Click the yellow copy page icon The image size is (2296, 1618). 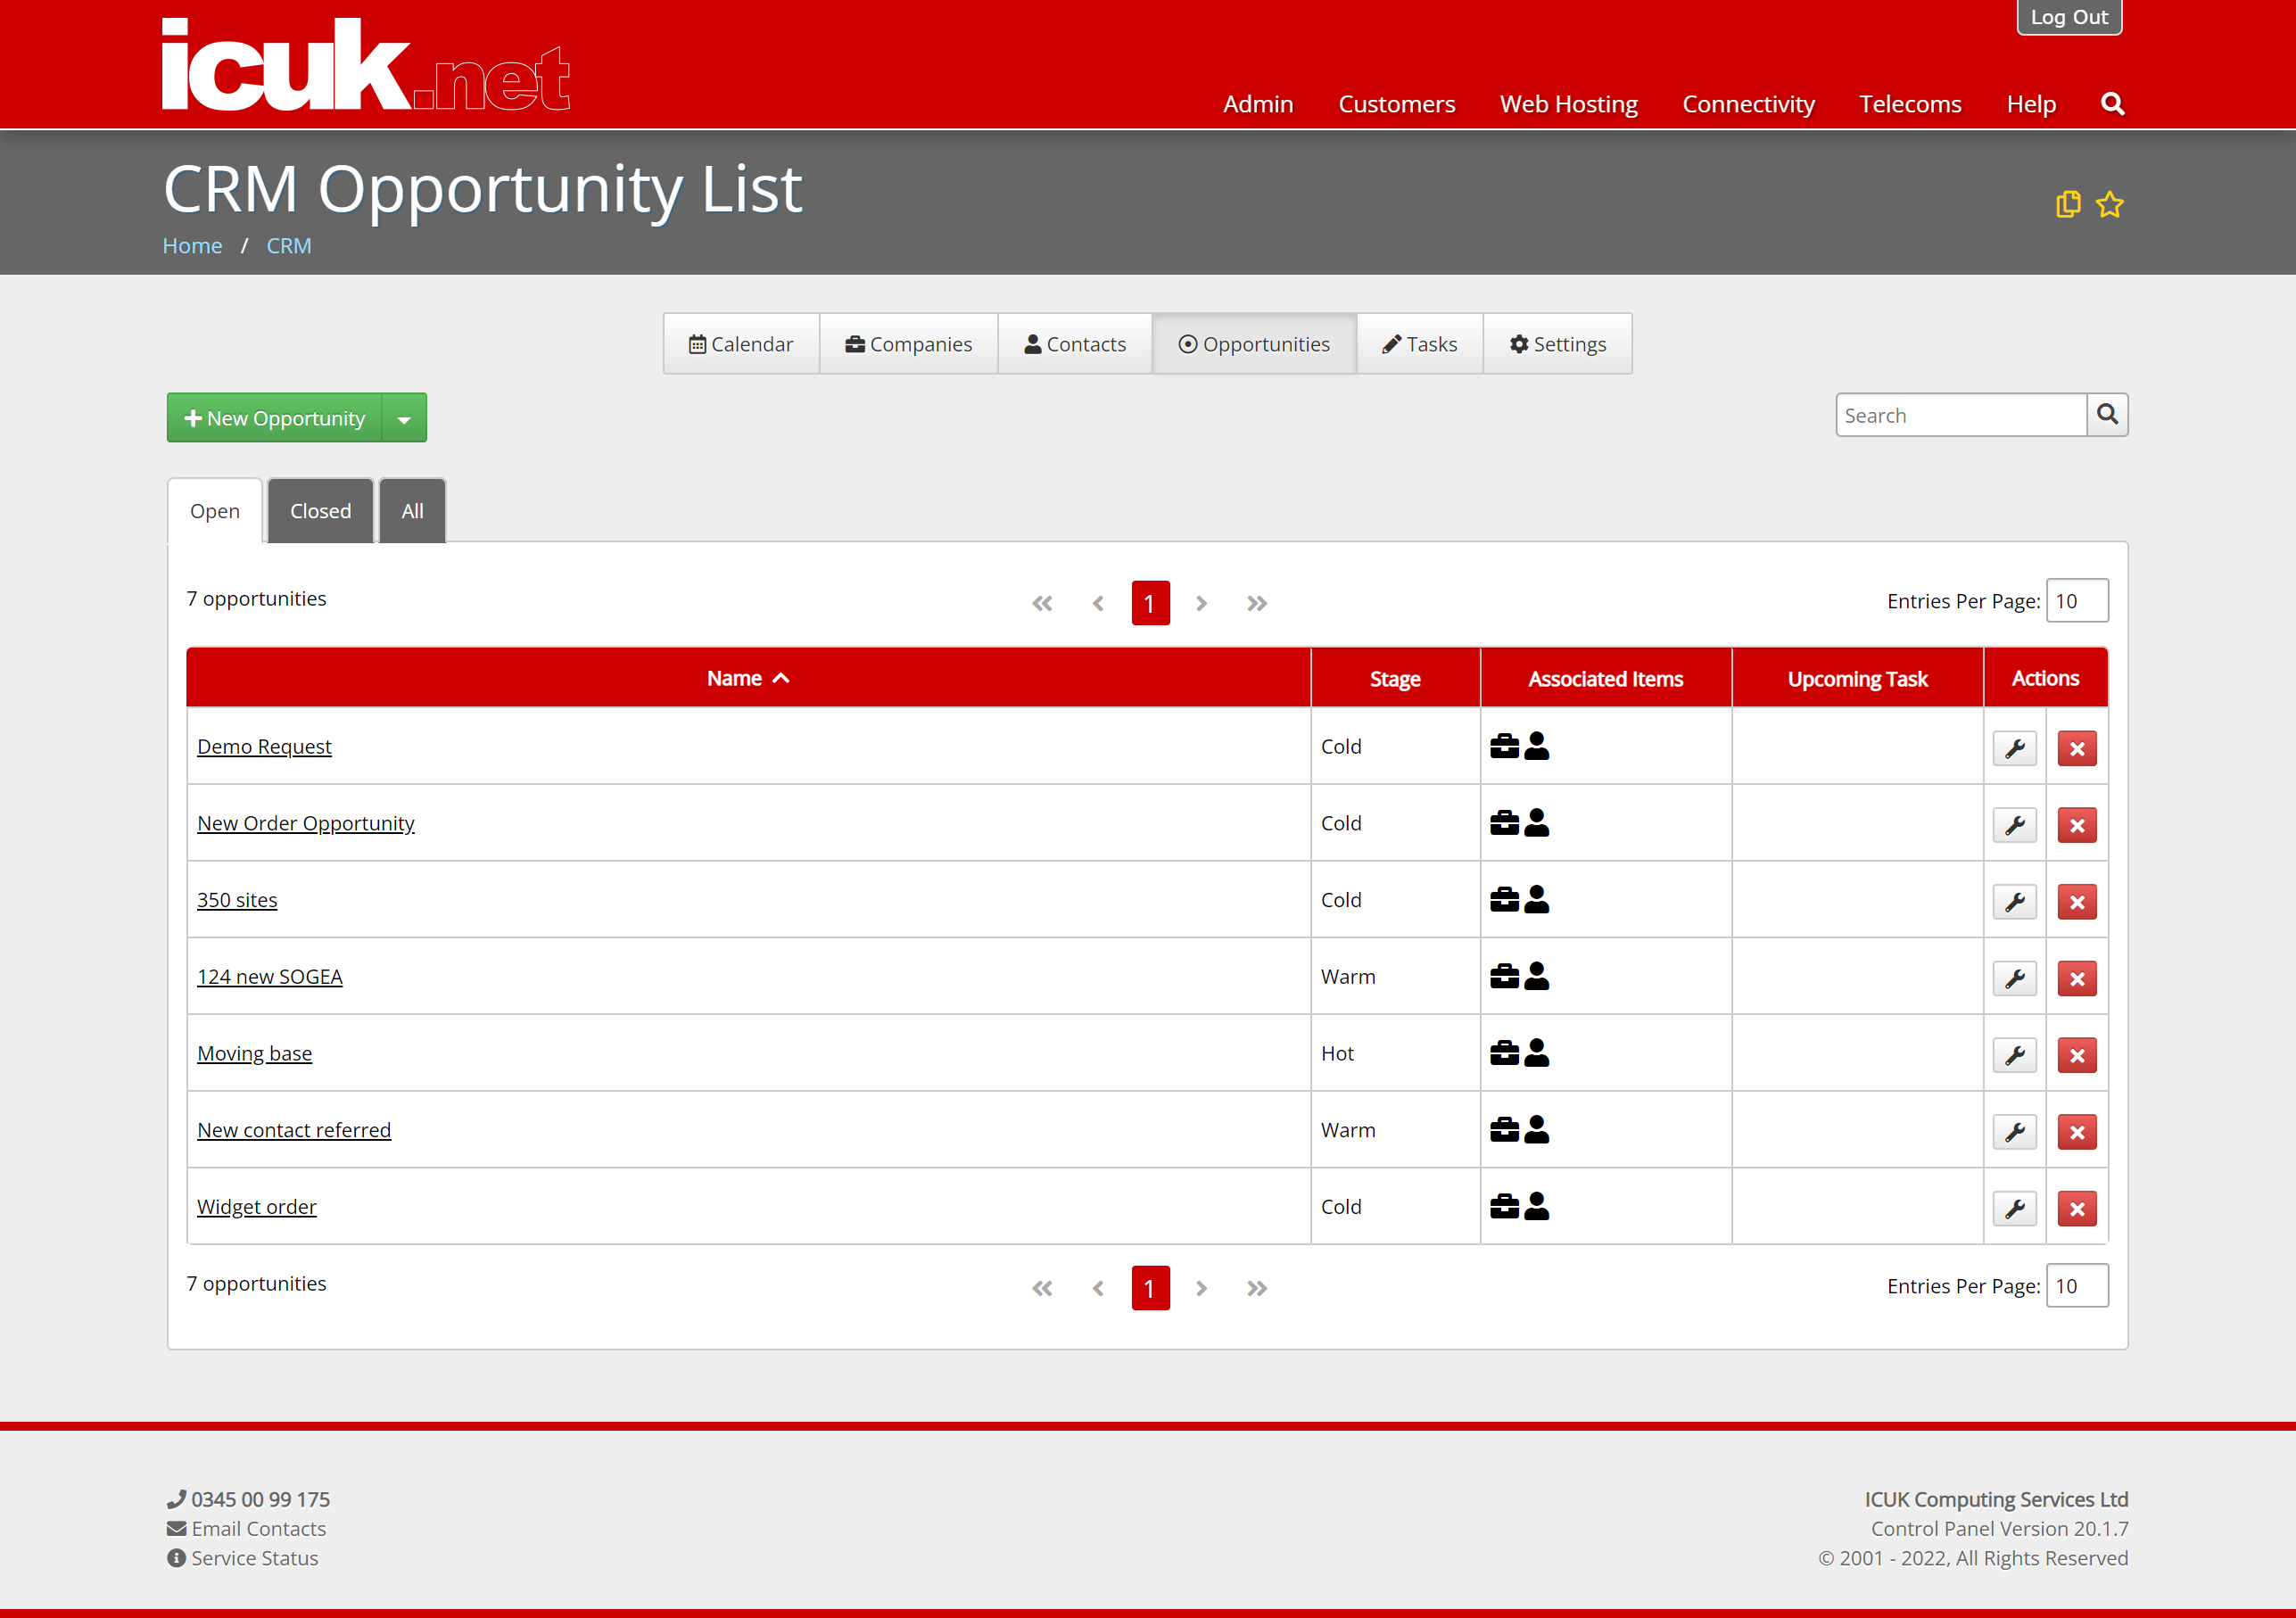[x=2068, y=205]
